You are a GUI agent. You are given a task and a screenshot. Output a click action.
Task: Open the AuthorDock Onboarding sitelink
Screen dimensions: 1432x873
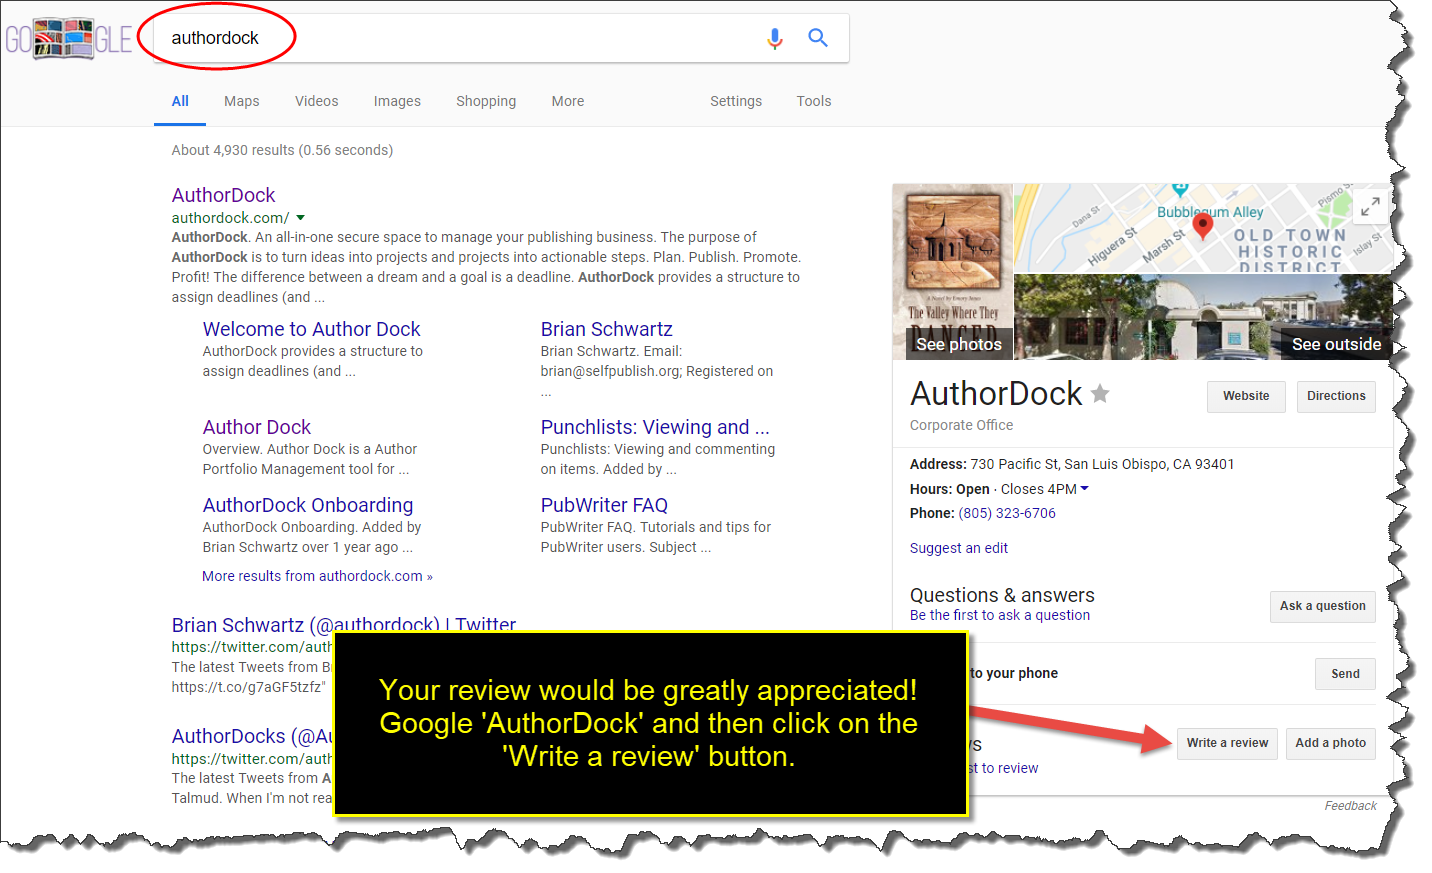(x=308, y=505)
